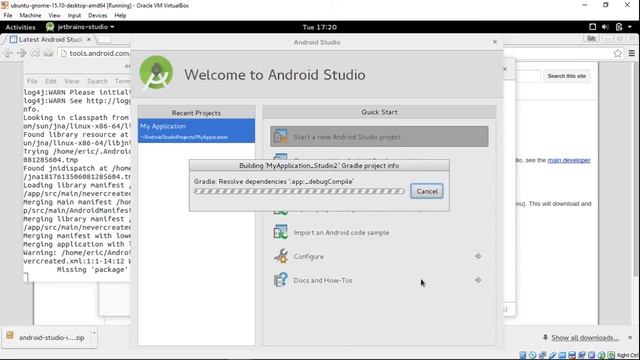Open the GNOME system menu arrow
The width and height of the screenshot is (640, 360).
[629, 27]
